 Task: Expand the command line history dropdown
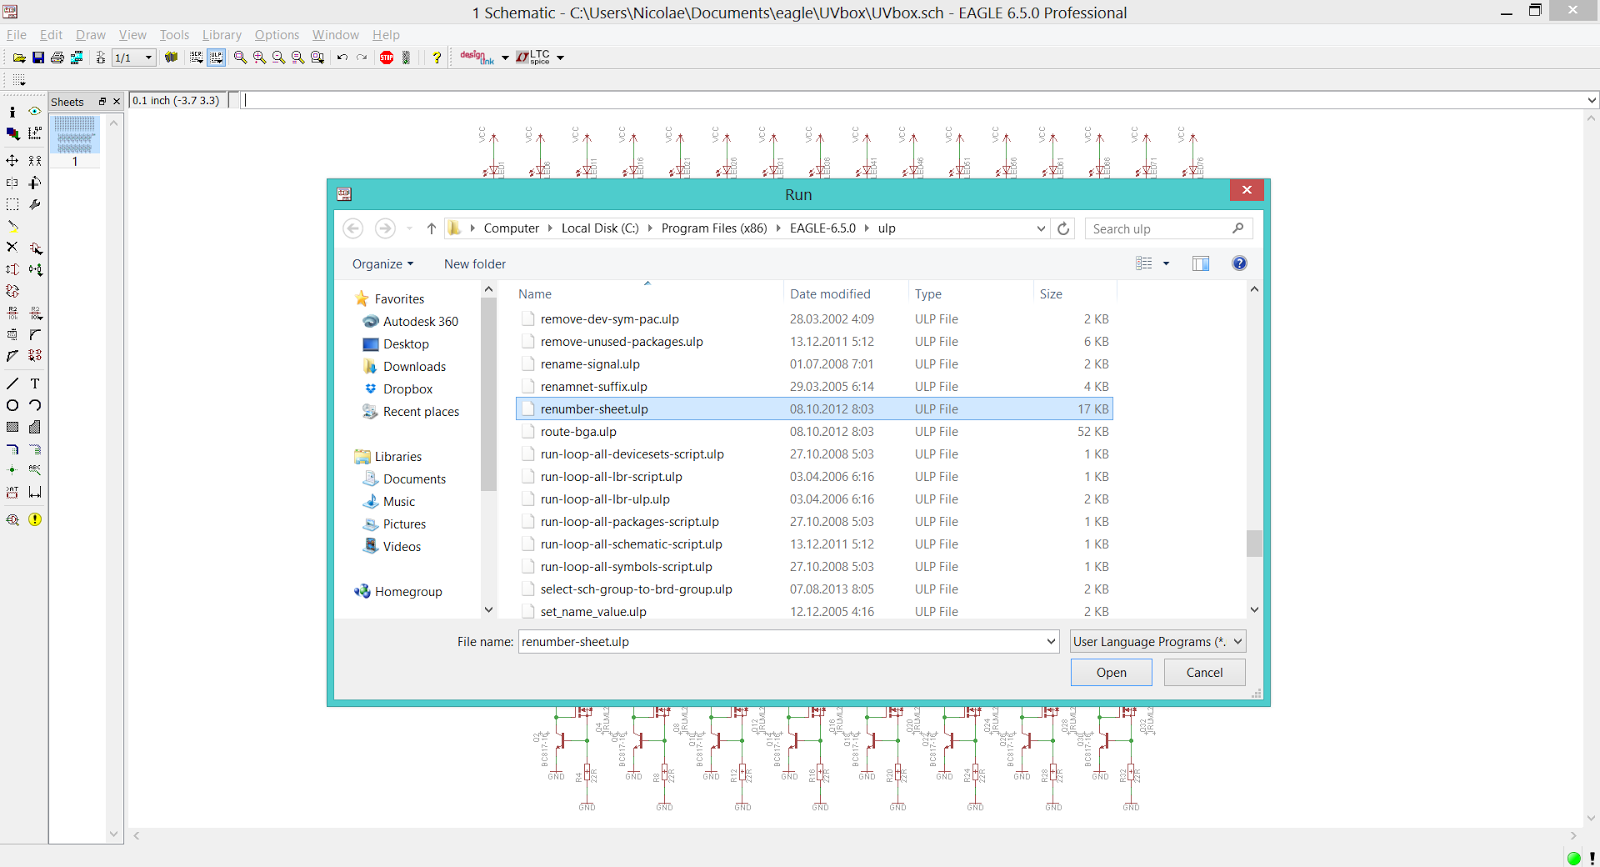(x=1591, y=100)
